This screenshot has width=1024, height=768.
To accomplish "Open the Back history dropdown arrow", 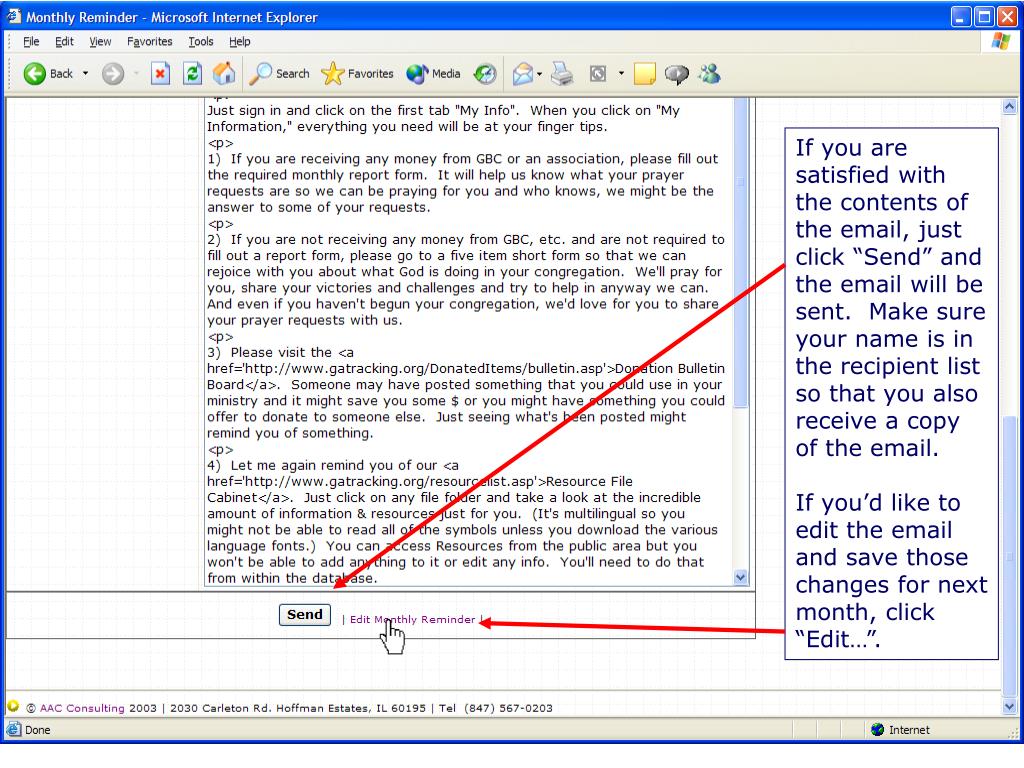I will (x=86, y=74).
